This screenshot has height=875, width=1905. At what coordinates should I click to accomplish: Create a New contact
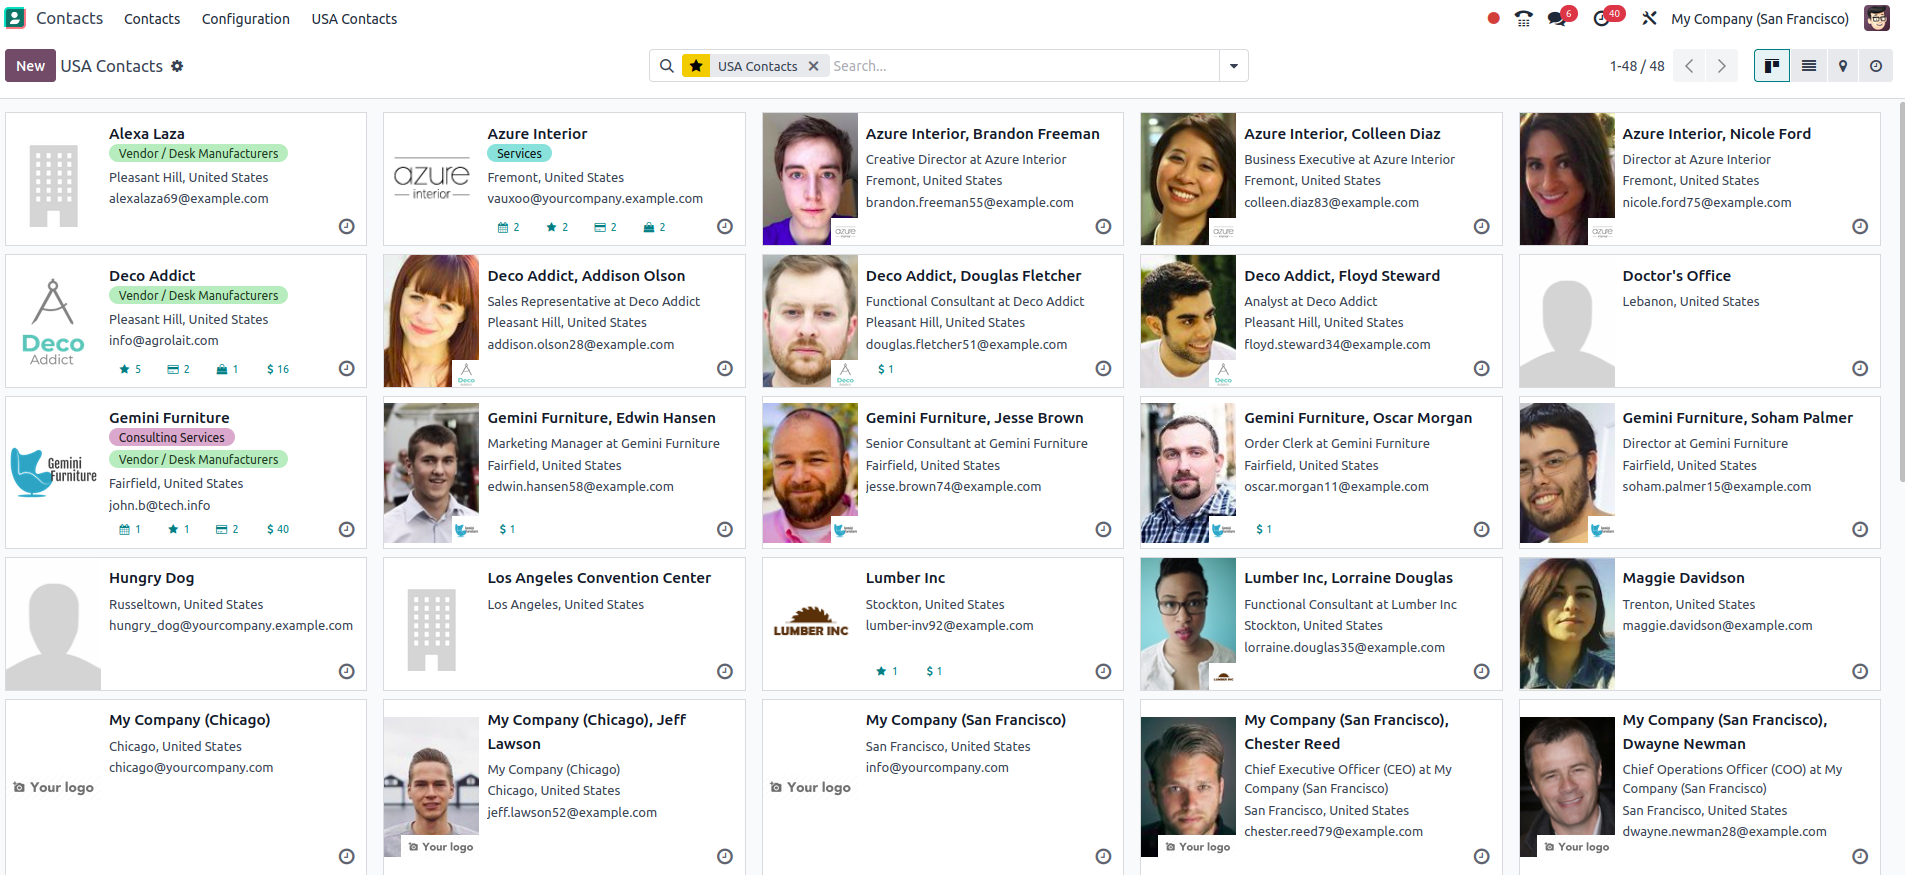tap(30, 66)
